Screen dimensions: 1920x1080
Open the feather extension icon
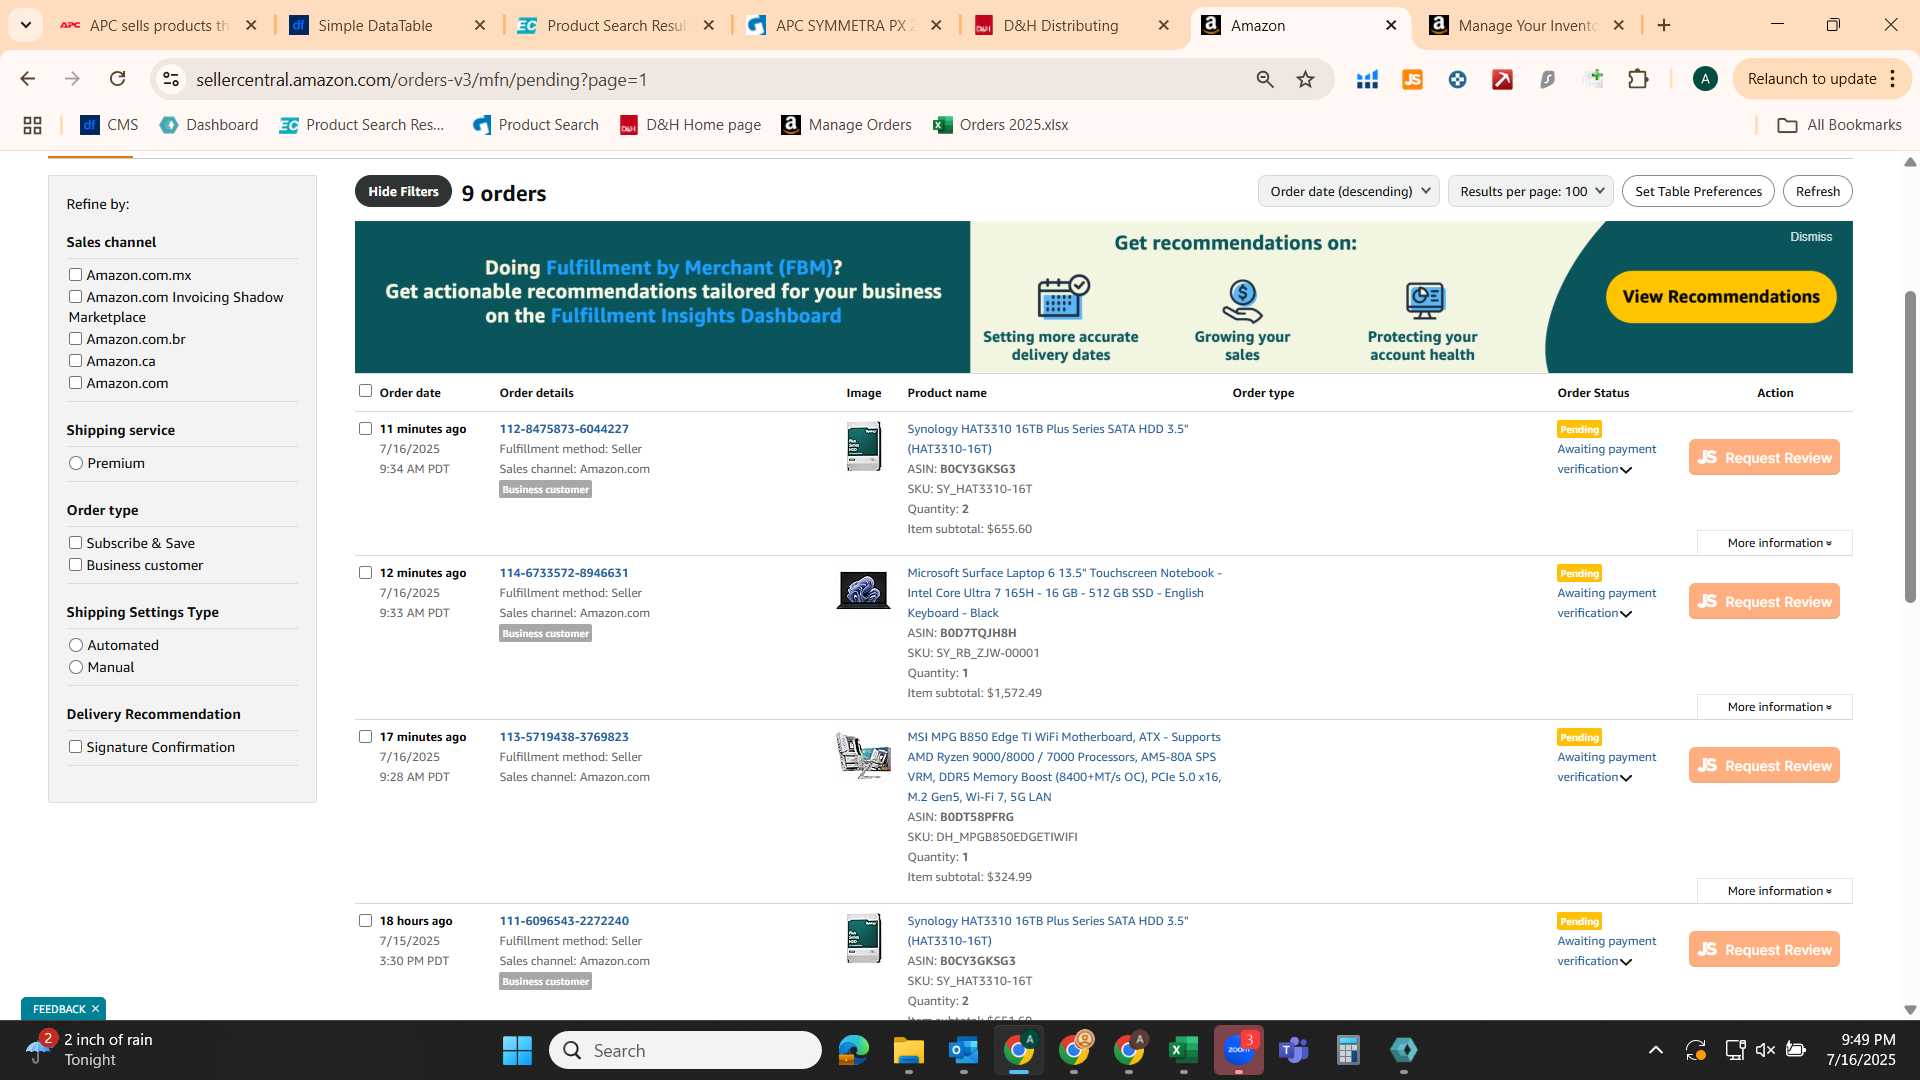pos(1547,79)
